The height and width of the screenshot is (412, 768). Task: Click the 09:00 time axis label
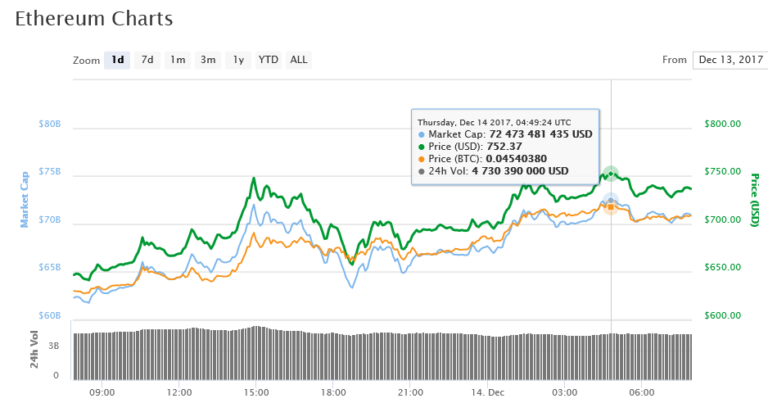tap(102, 392)
